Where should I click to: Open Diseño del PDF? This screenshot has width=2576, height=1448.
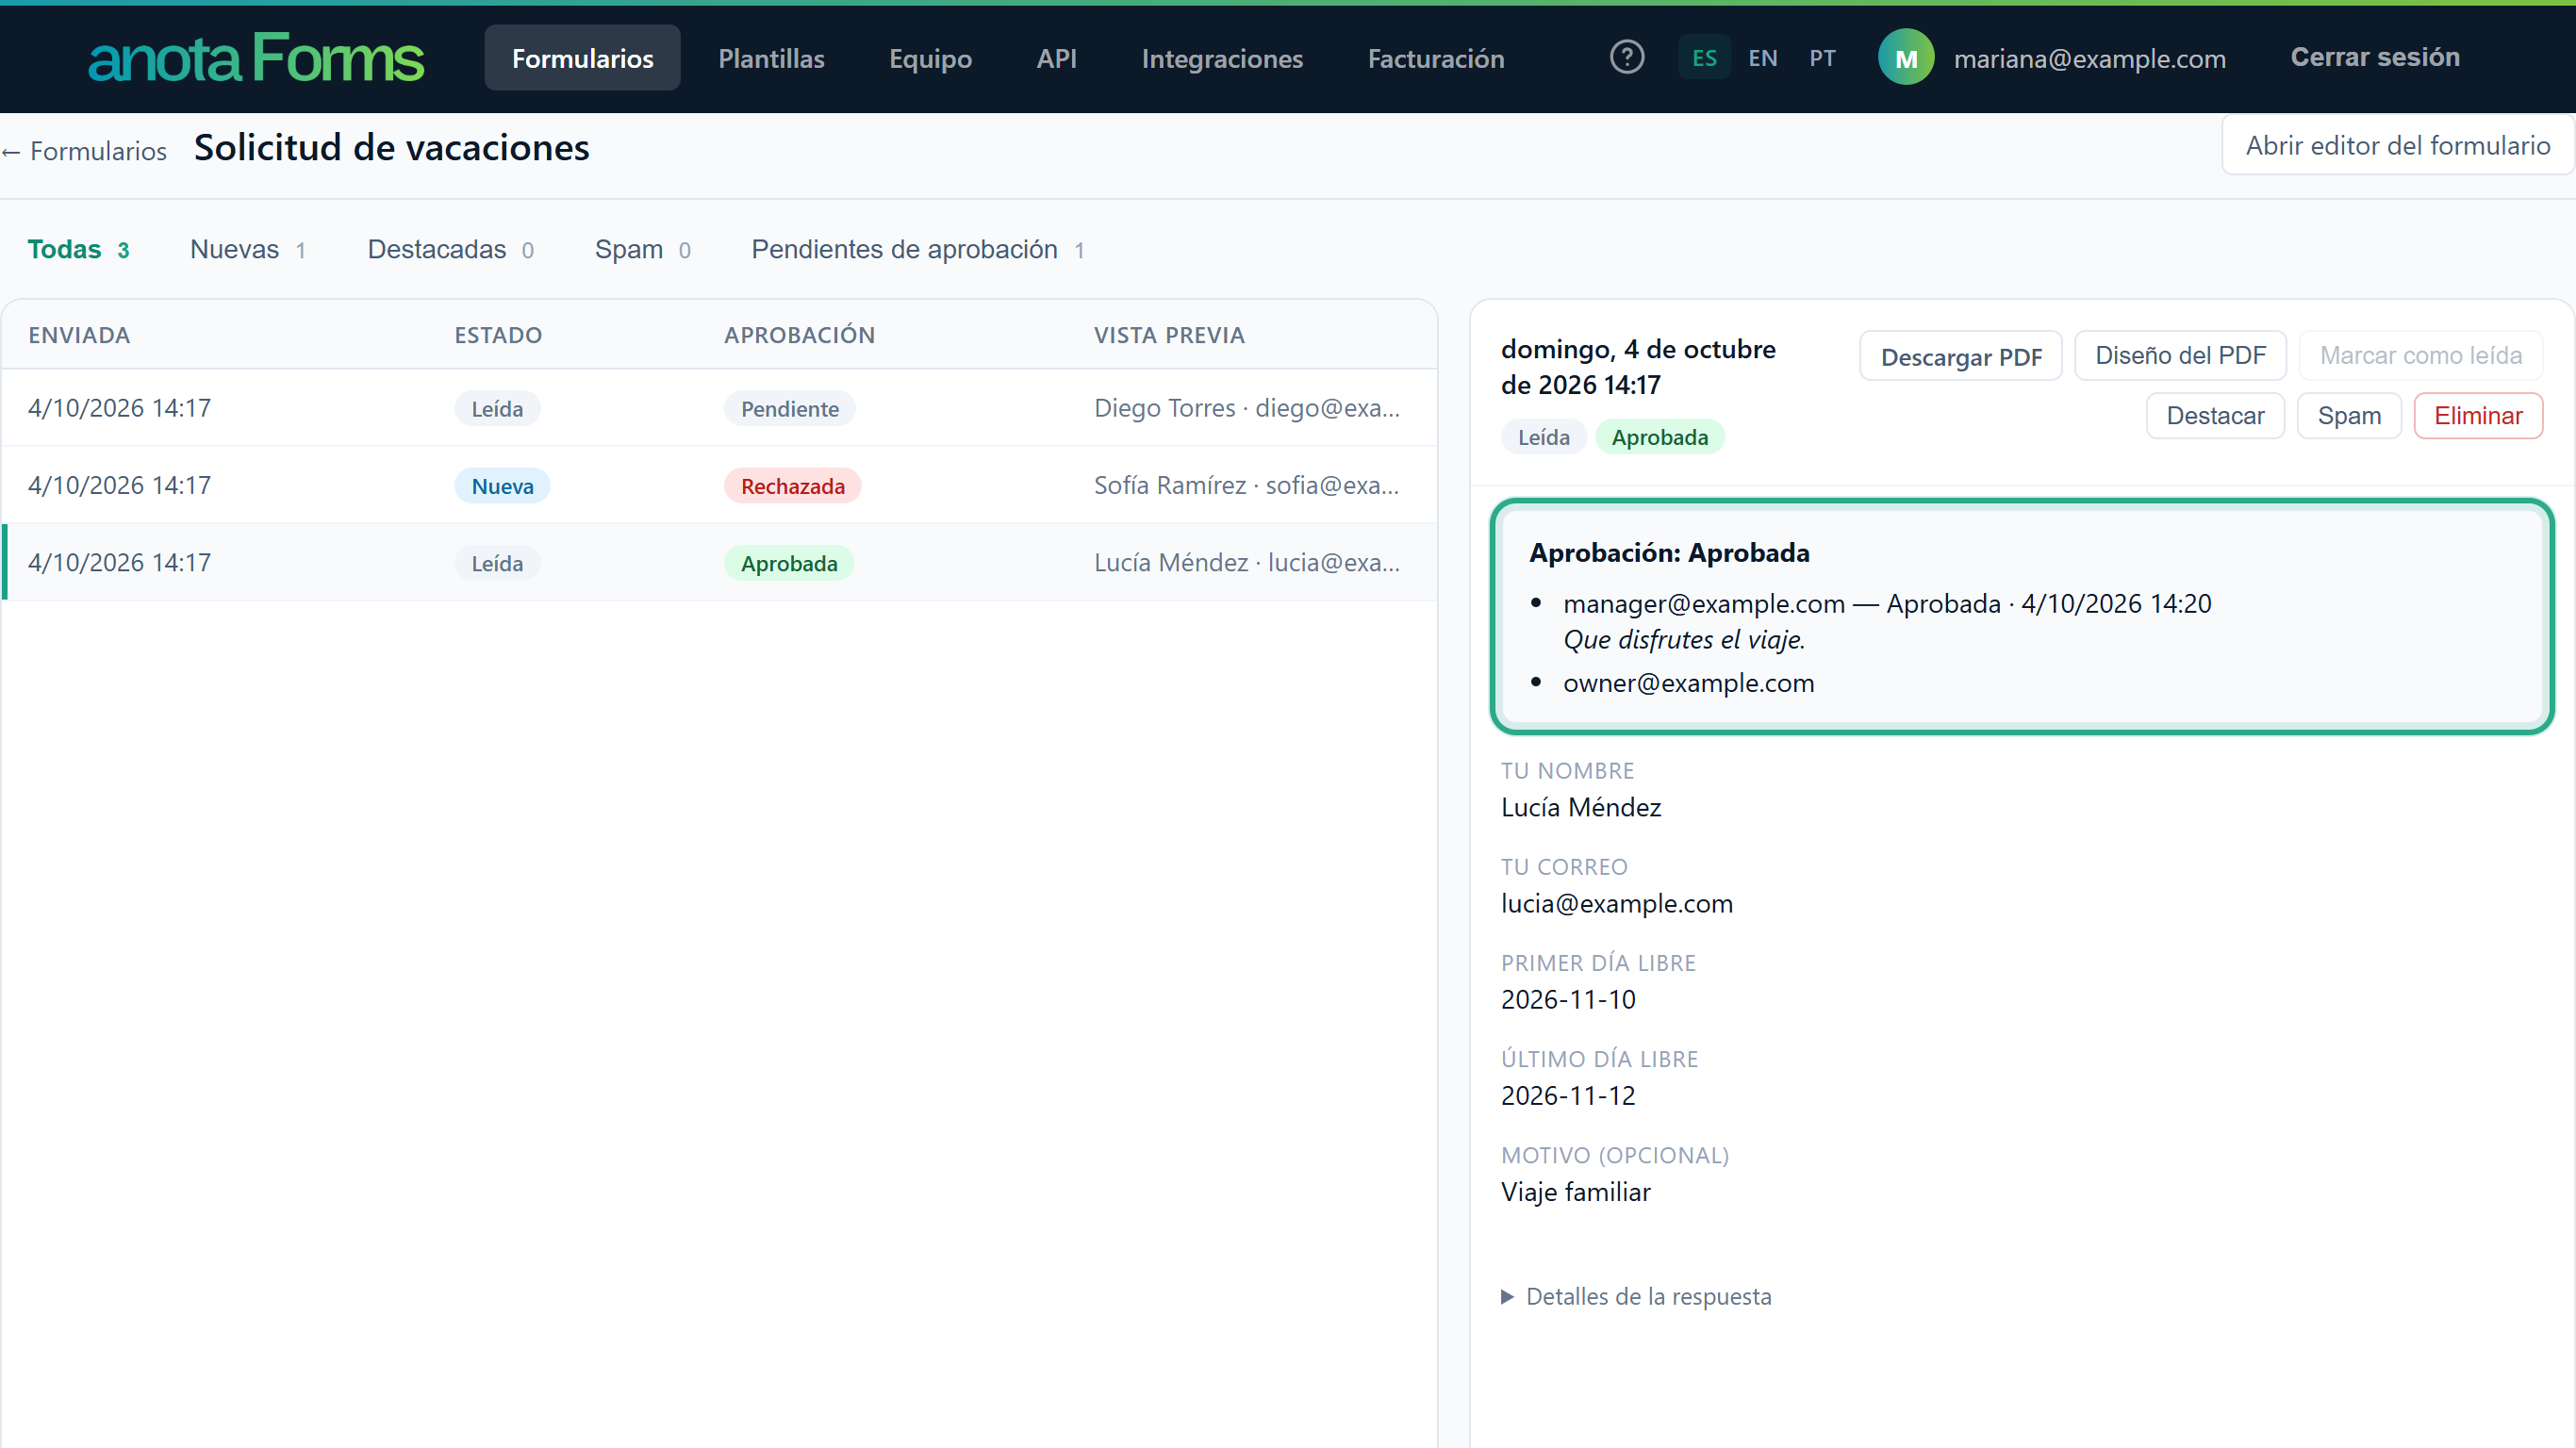click(2180, 355)
